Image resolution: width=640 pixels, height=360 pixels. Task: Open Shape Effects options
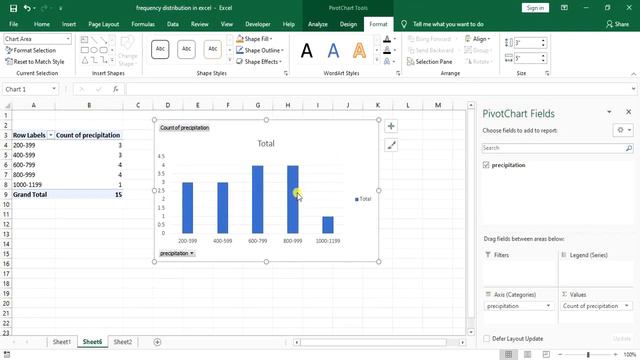(259, 62)
